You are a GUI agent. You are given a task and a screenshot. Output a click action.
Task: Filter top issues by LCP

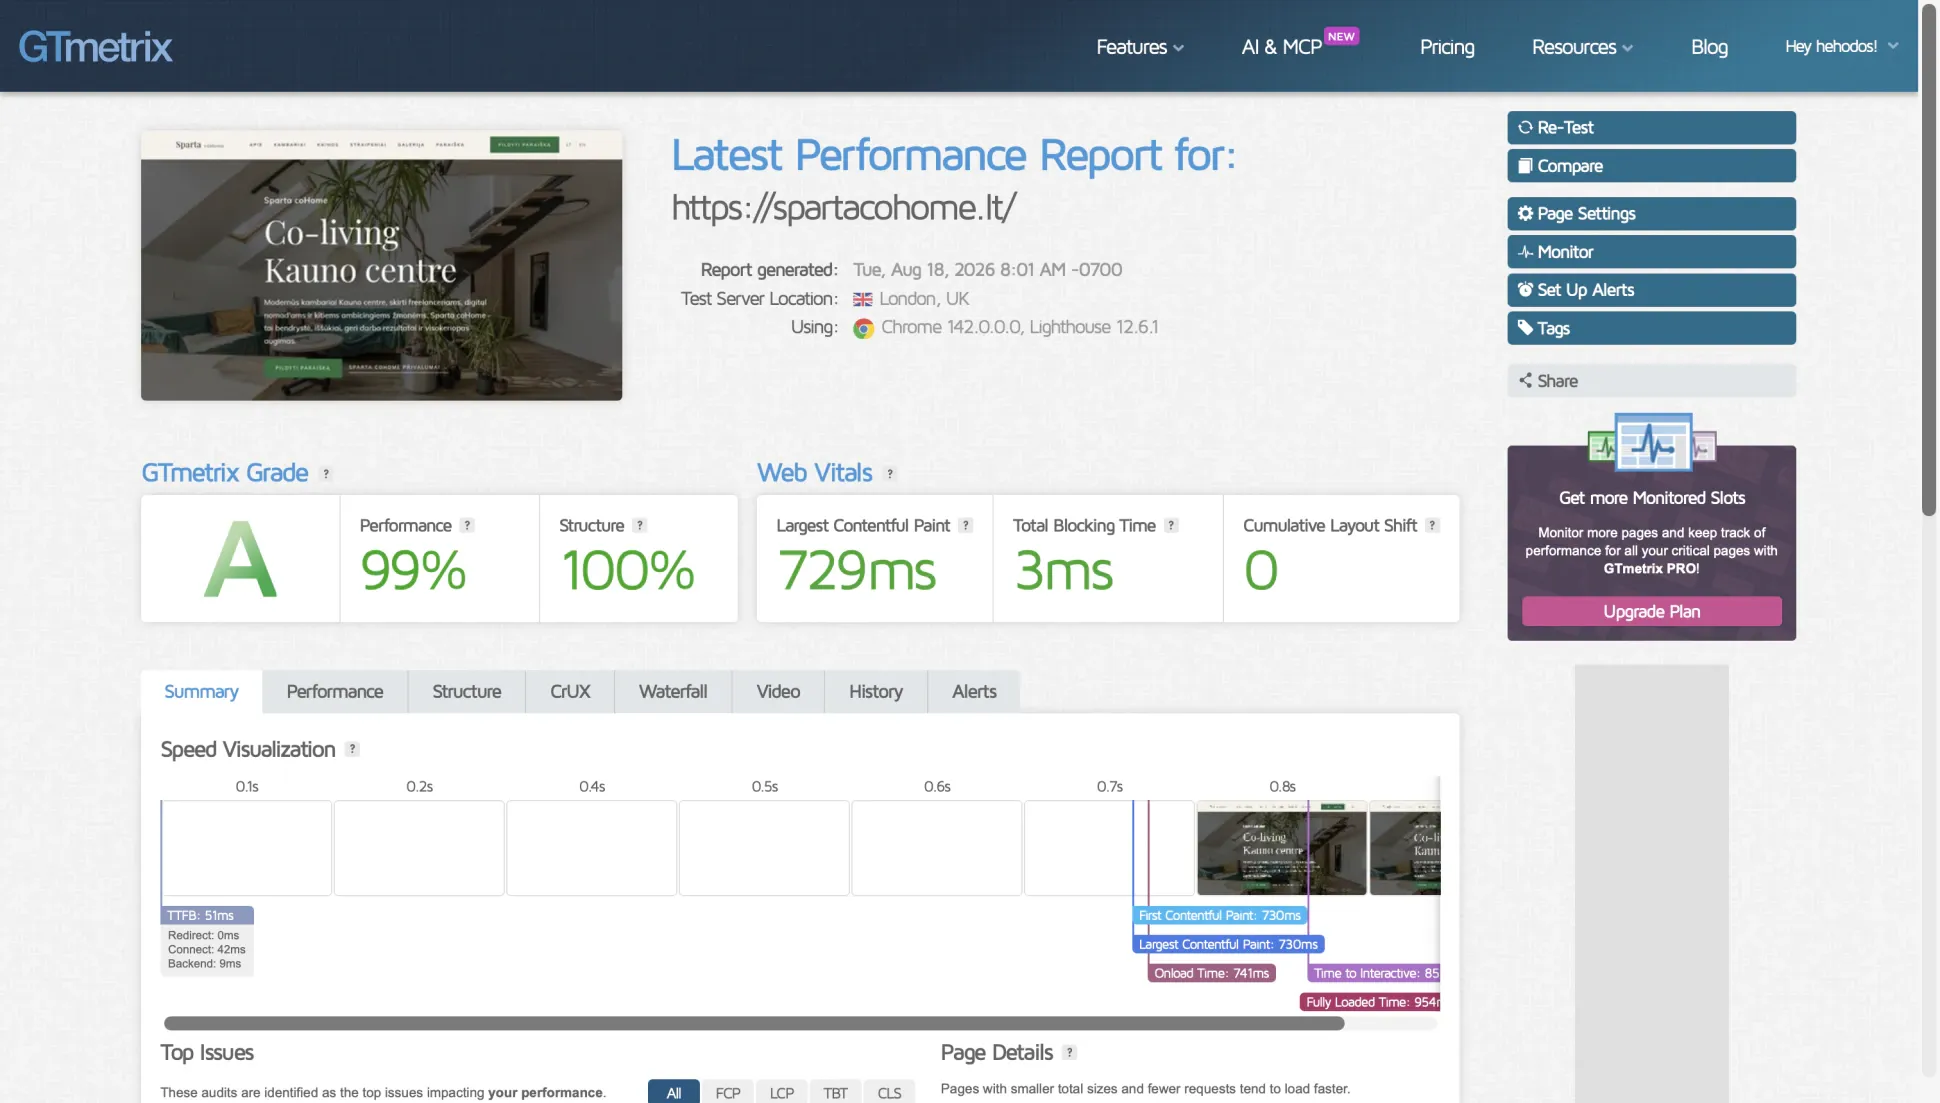point(782,1092)
